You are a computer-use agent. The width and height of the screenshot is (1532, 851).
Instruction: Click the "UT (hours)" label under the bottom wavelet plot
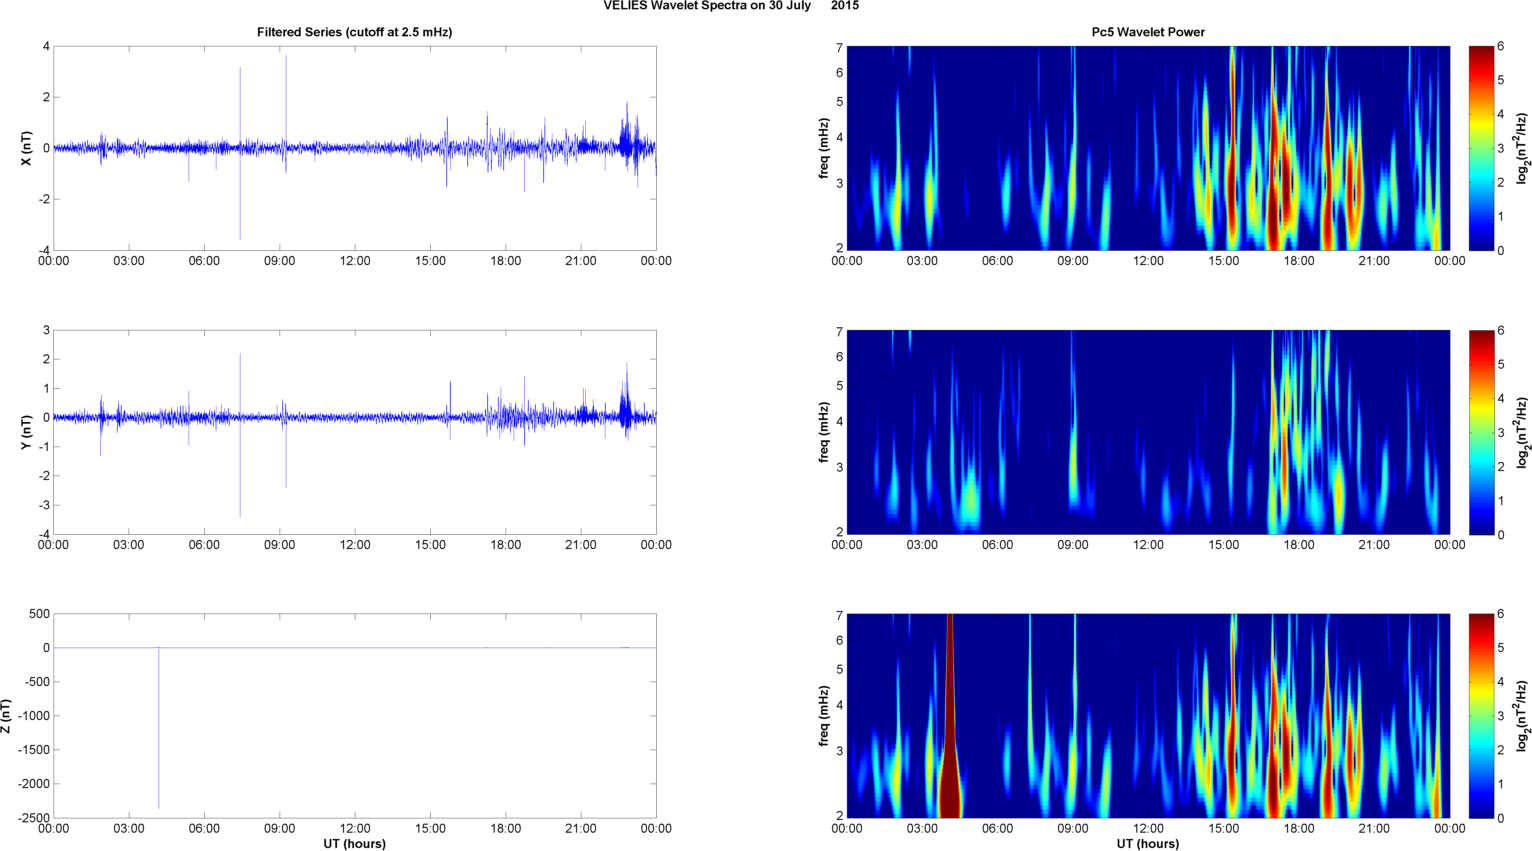(x=1148, y=844)
